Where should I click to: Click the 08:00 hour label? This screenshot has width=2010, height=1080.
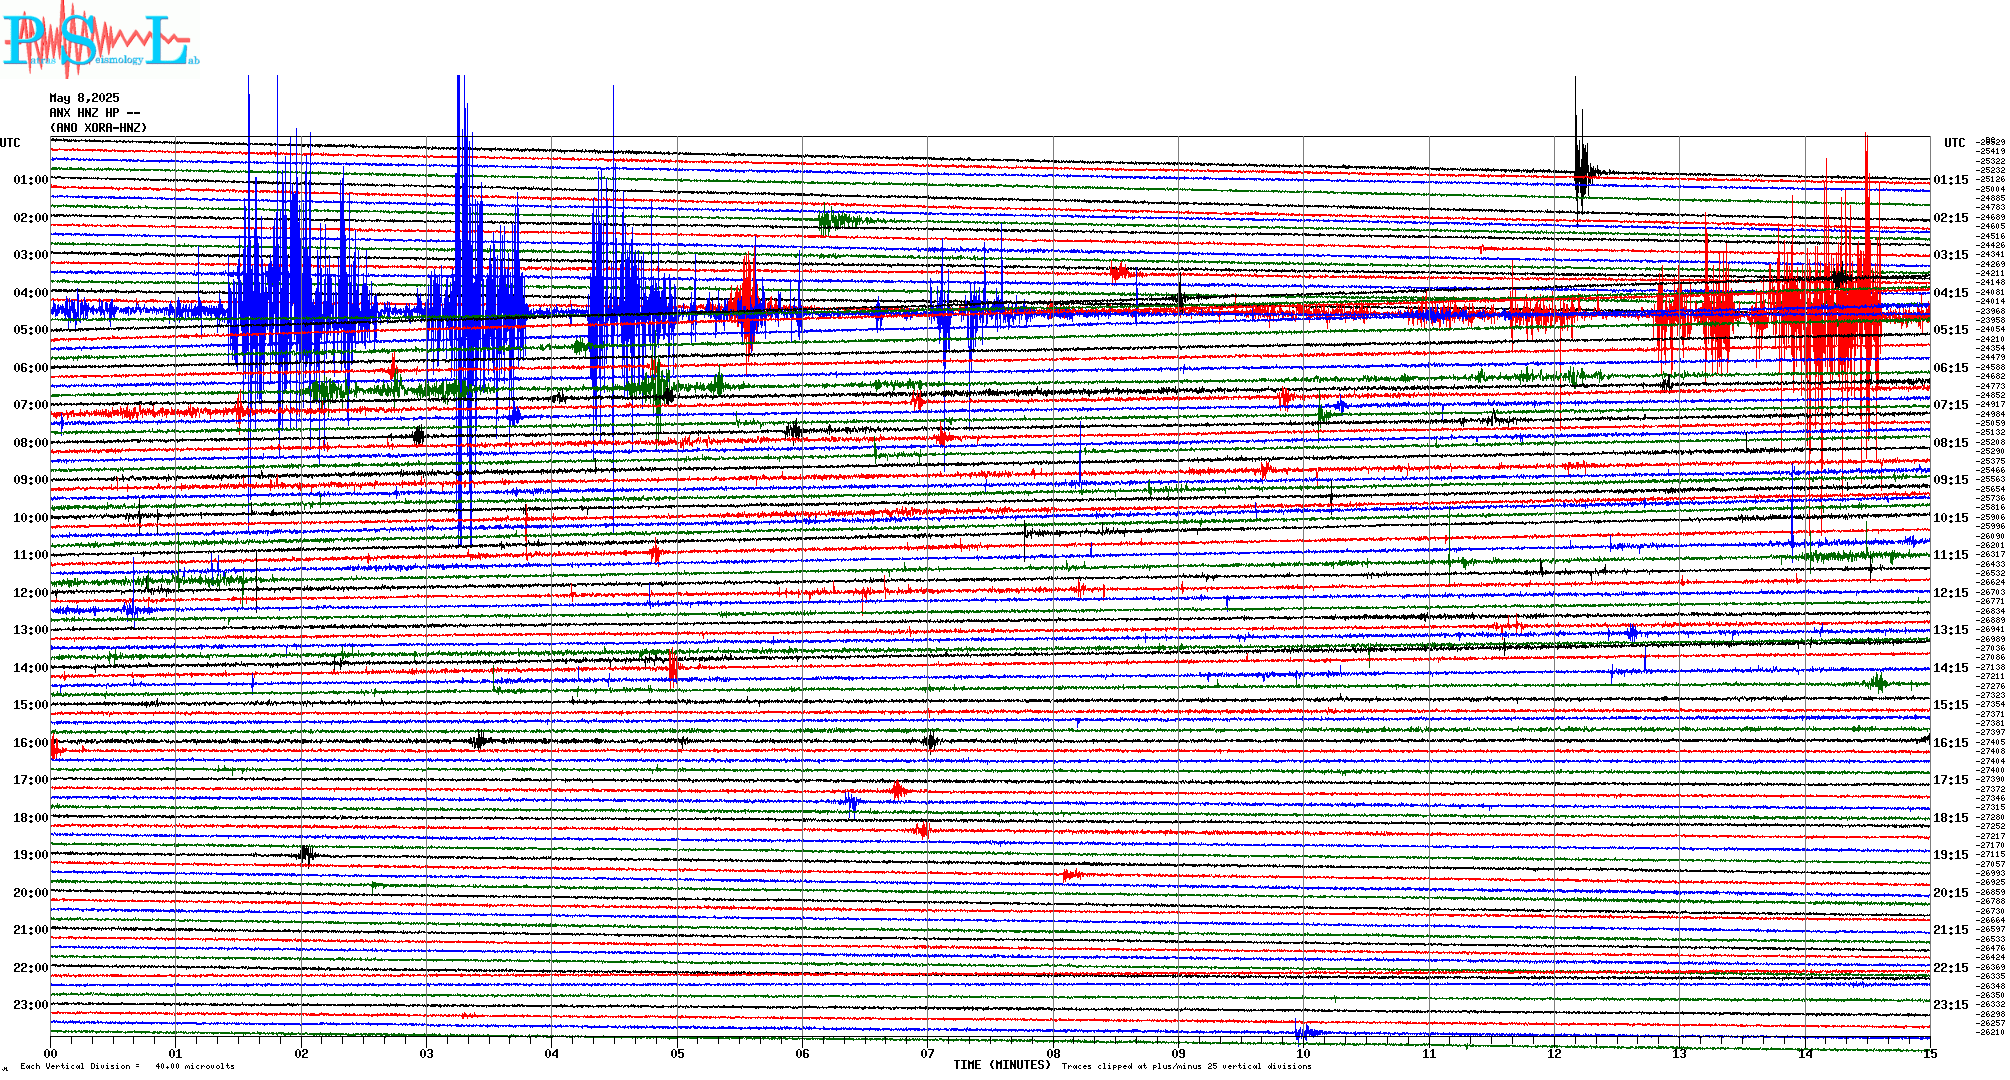click(30, 443)
